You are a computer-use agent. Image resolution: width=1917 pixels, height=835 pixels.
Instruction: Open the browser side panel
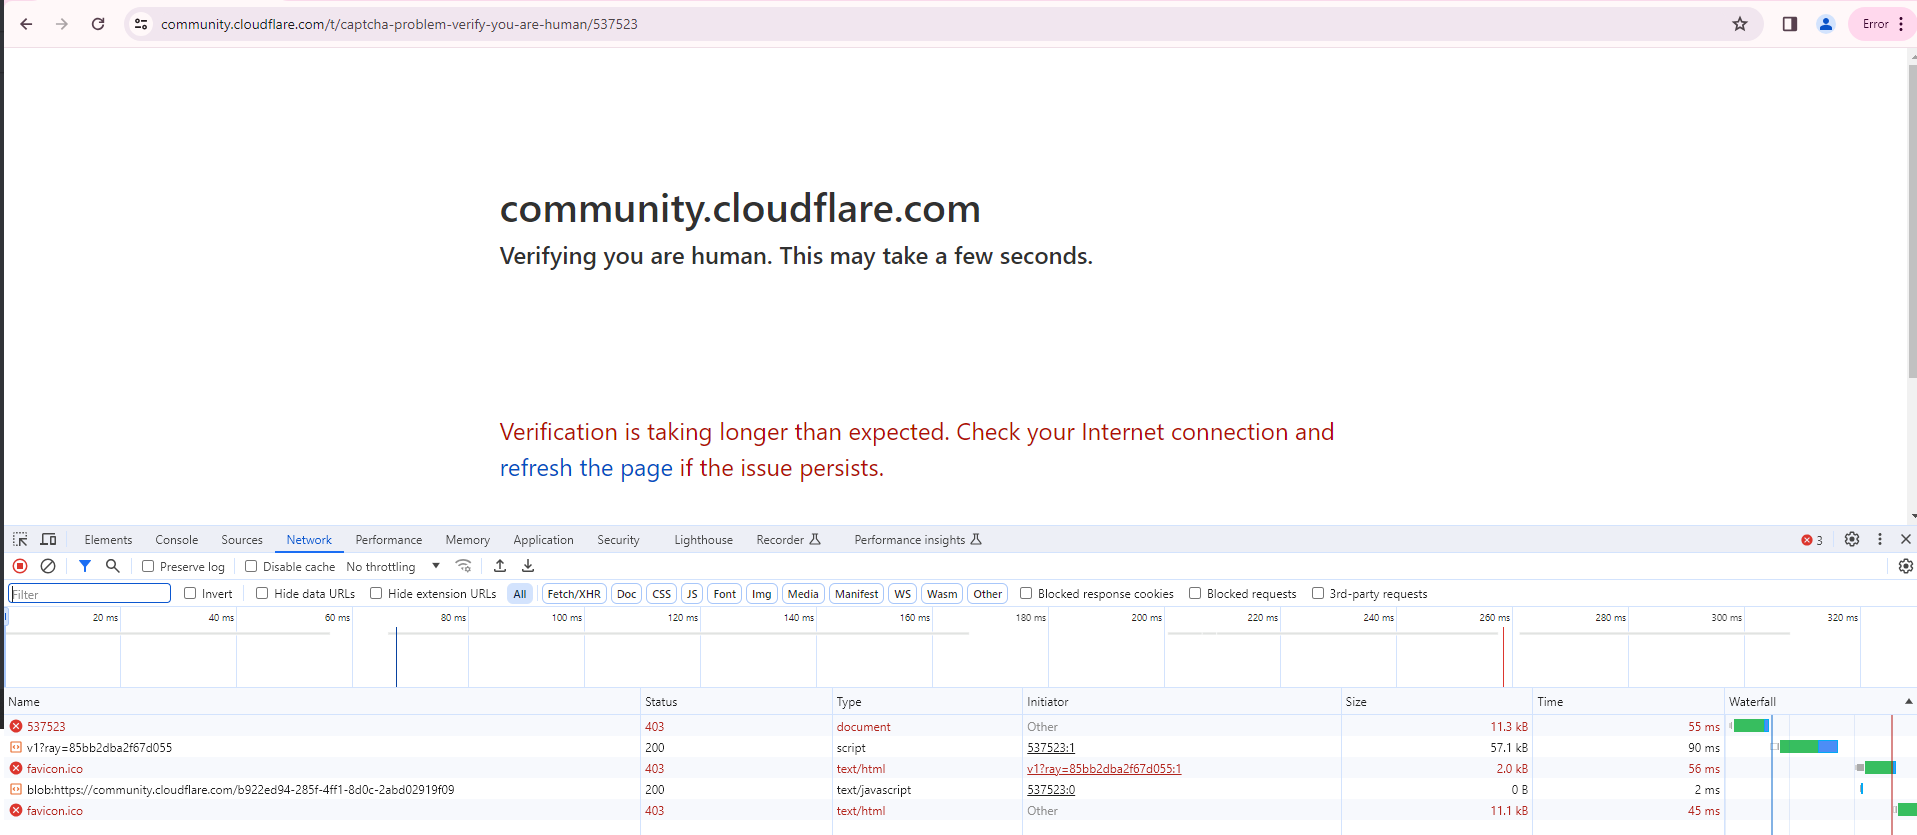click(1790, 24)
